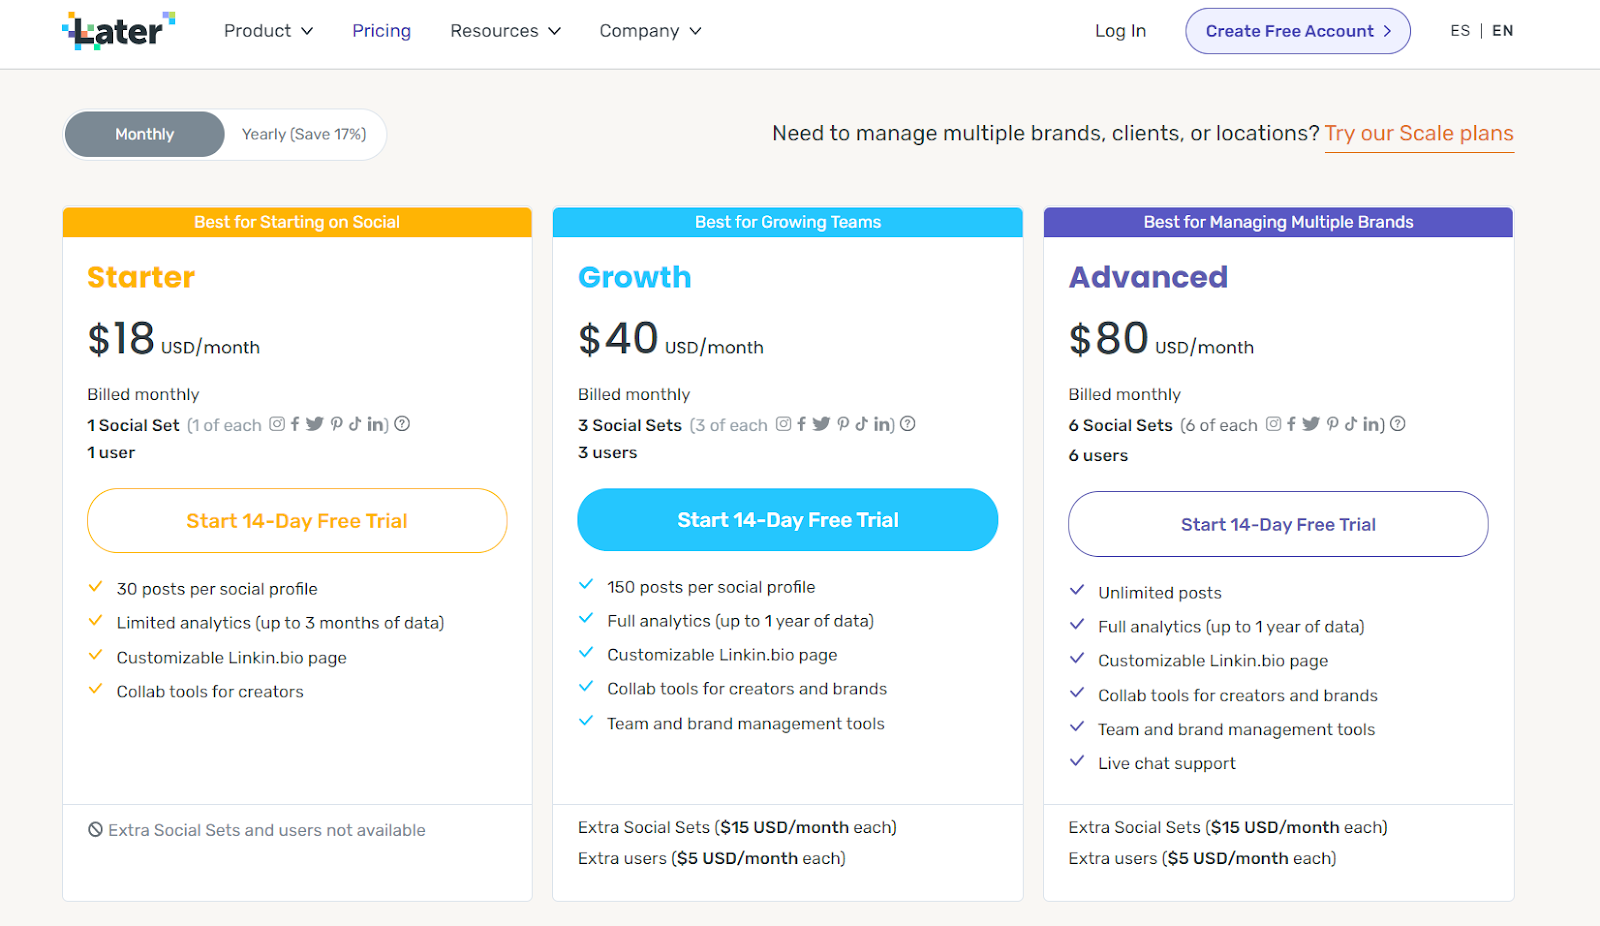Open the Resources dropdown menu

pyautogui.click(x=505, y=31)
